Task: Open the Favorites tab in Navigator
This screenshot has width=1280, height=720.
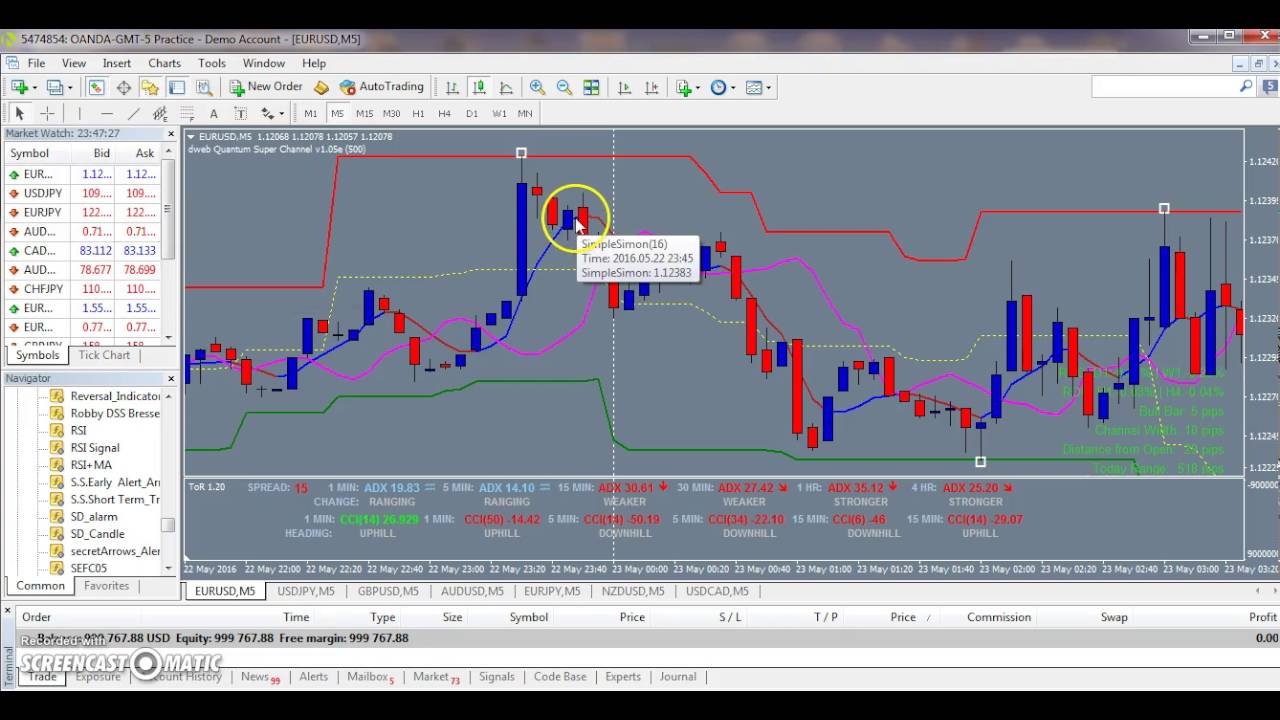Action: coord(106,586)
